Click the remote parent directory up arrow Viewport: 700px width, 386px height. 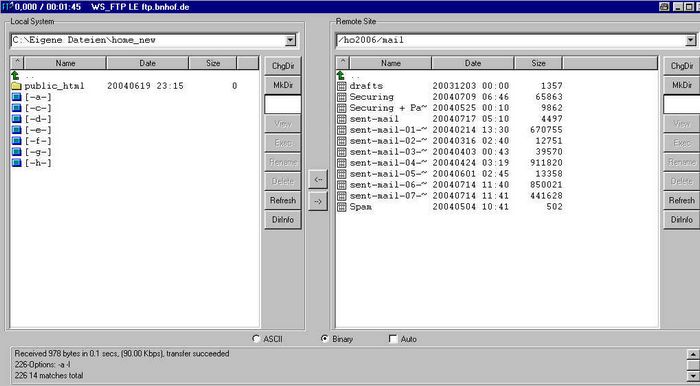pos(341,75)
